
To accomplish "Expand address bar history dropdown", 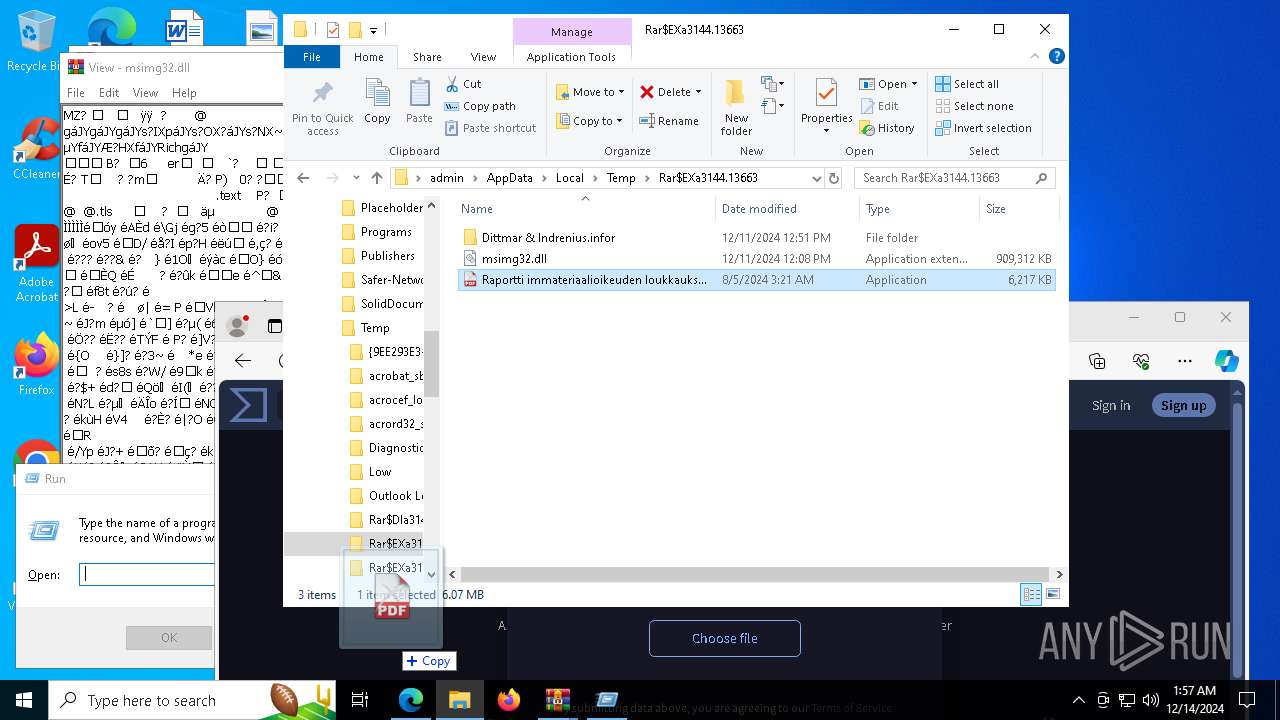I will tap(817, 178).
